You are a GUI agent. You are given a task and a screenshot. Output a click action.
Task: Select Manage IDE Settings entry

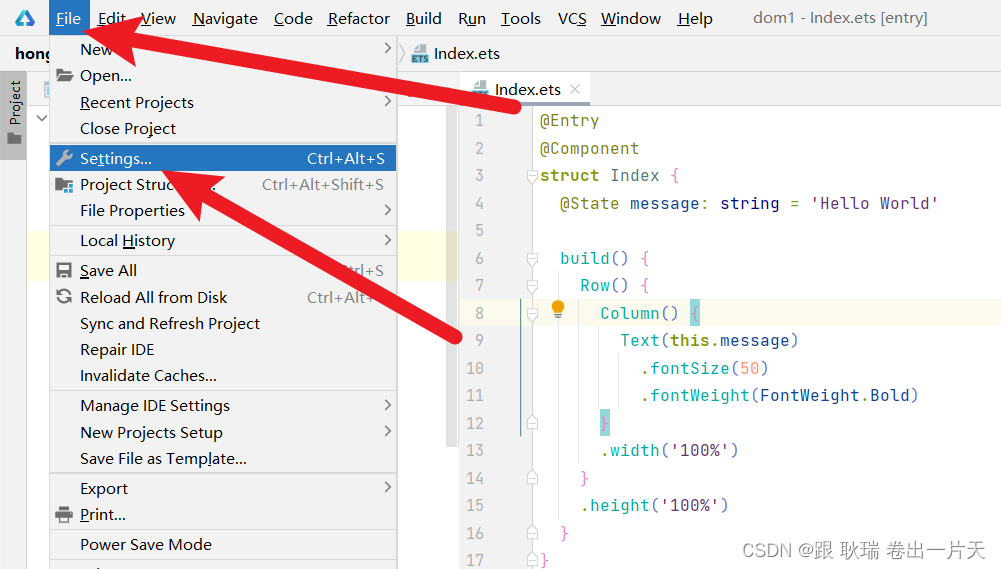(223, 406)
